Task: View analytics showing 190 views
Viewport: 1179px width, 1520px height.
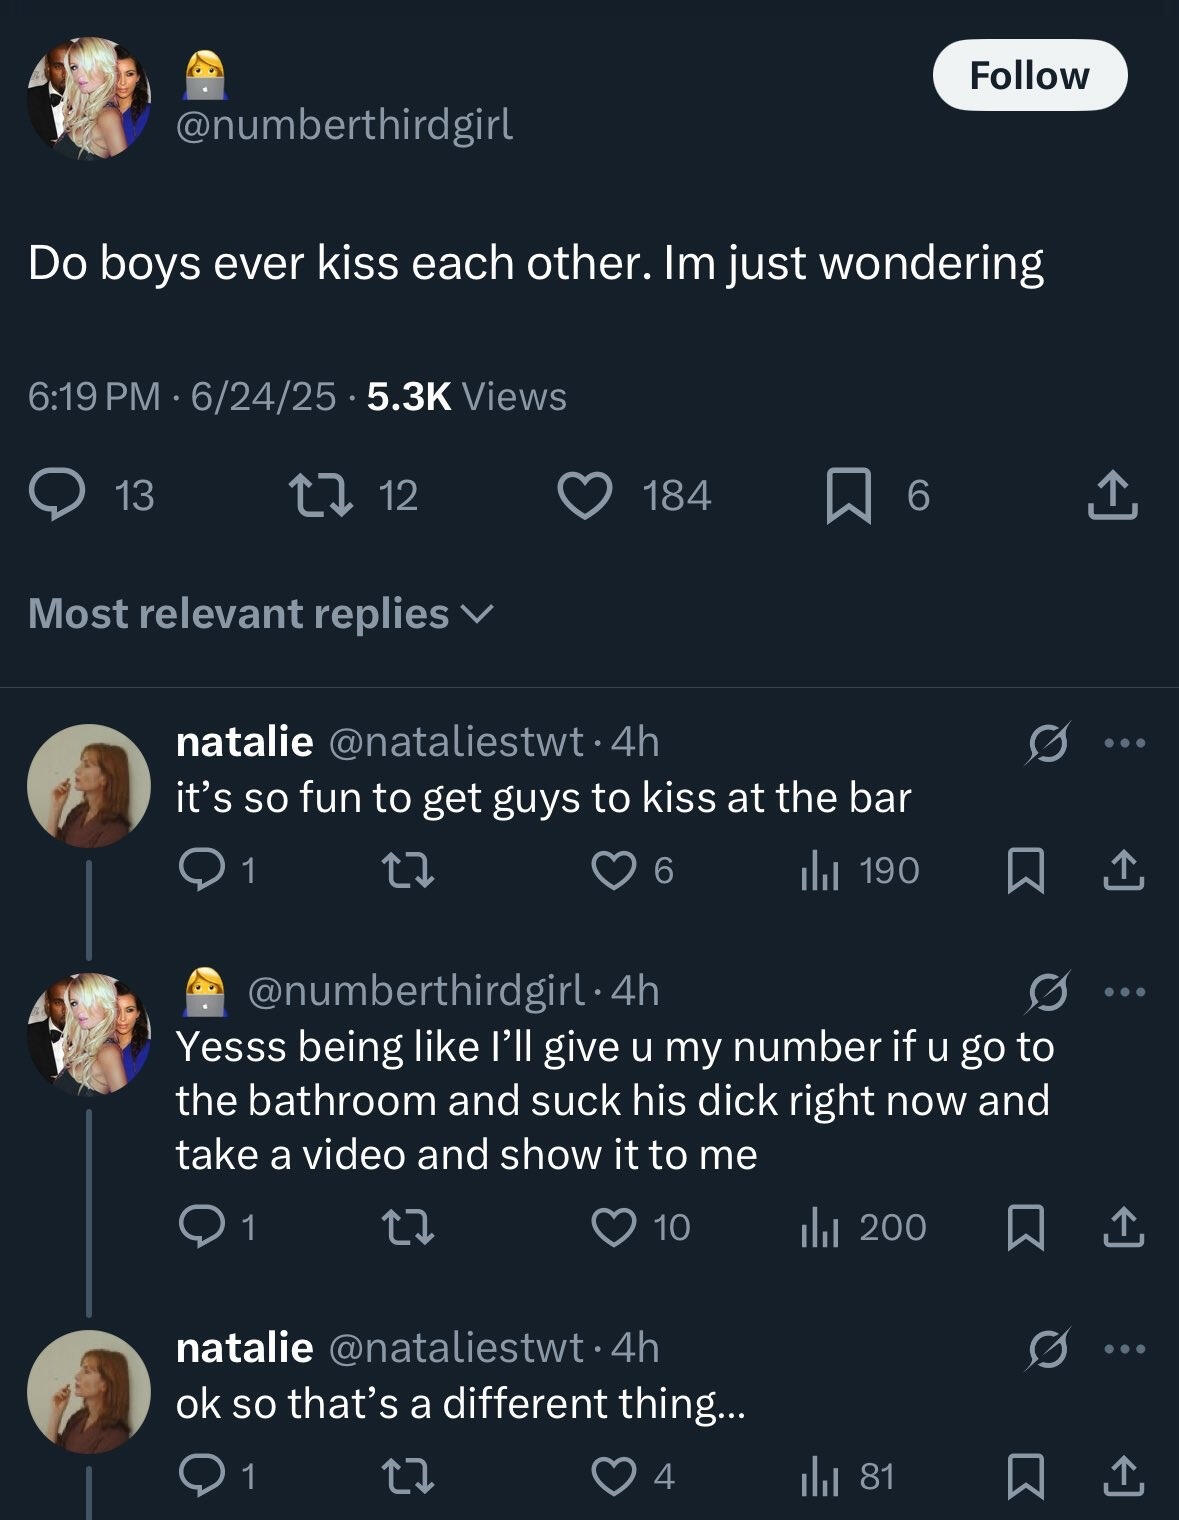Action: pyautogui.click(x=860, y=871)
